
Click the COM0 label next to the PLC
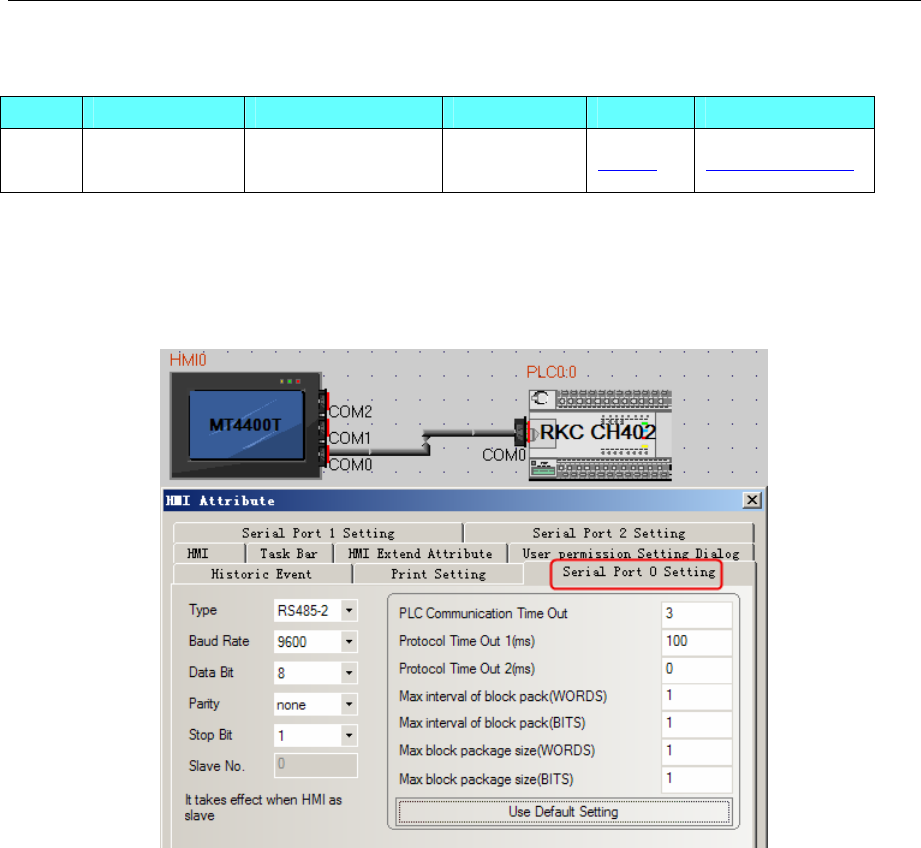click(x=503, y=455)
